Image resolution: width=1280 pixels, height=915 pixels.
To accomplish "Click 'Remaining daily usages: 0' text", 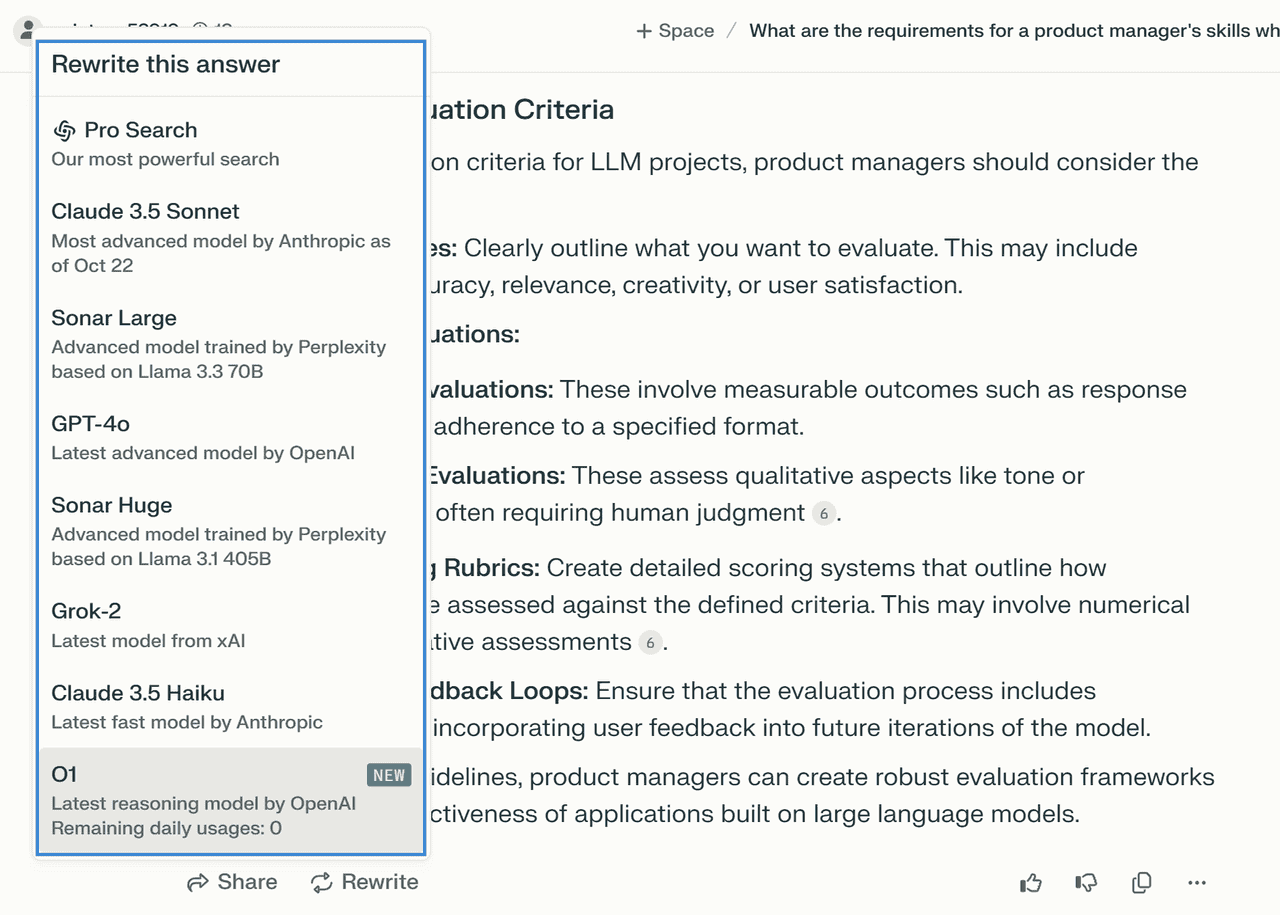I will tap(166, 828).
